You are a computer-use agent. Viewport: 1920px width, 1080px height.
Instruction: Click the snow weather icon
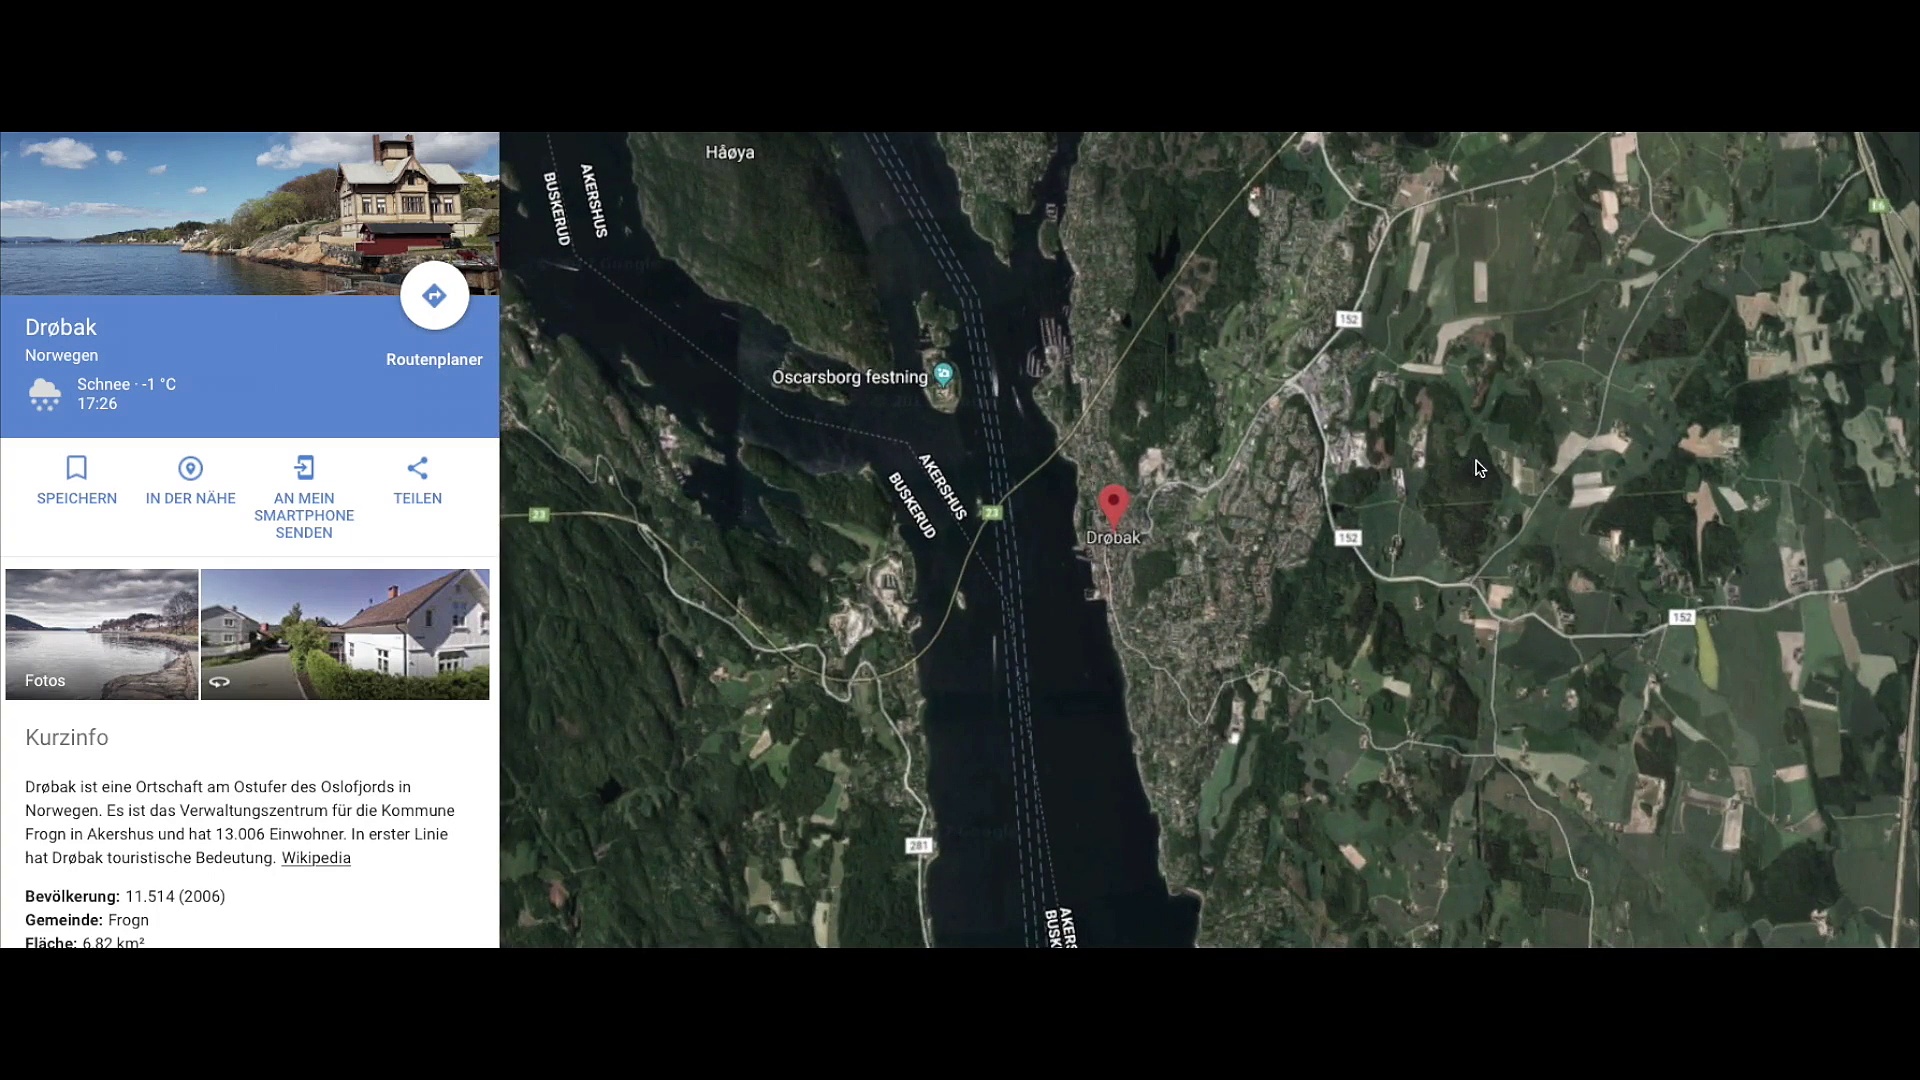point(45,394)
